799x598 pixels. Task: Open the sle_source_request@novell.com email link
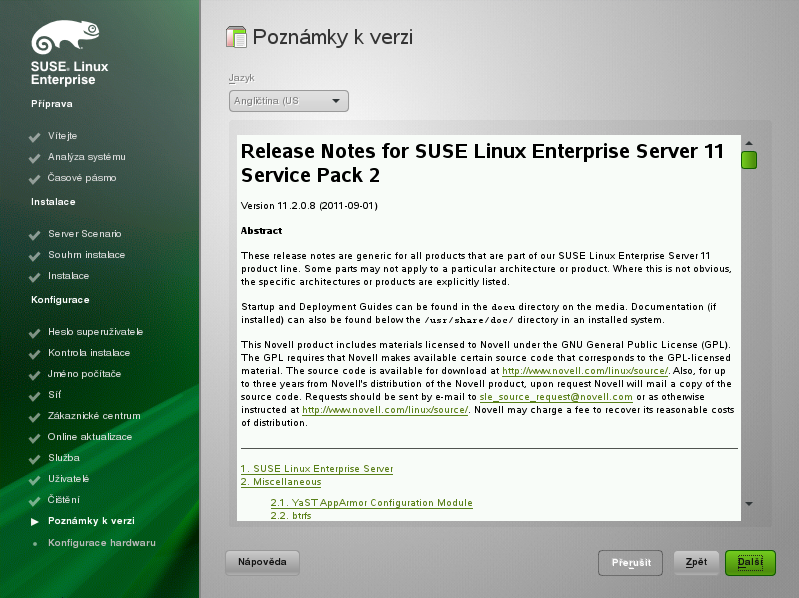point(556,397)
